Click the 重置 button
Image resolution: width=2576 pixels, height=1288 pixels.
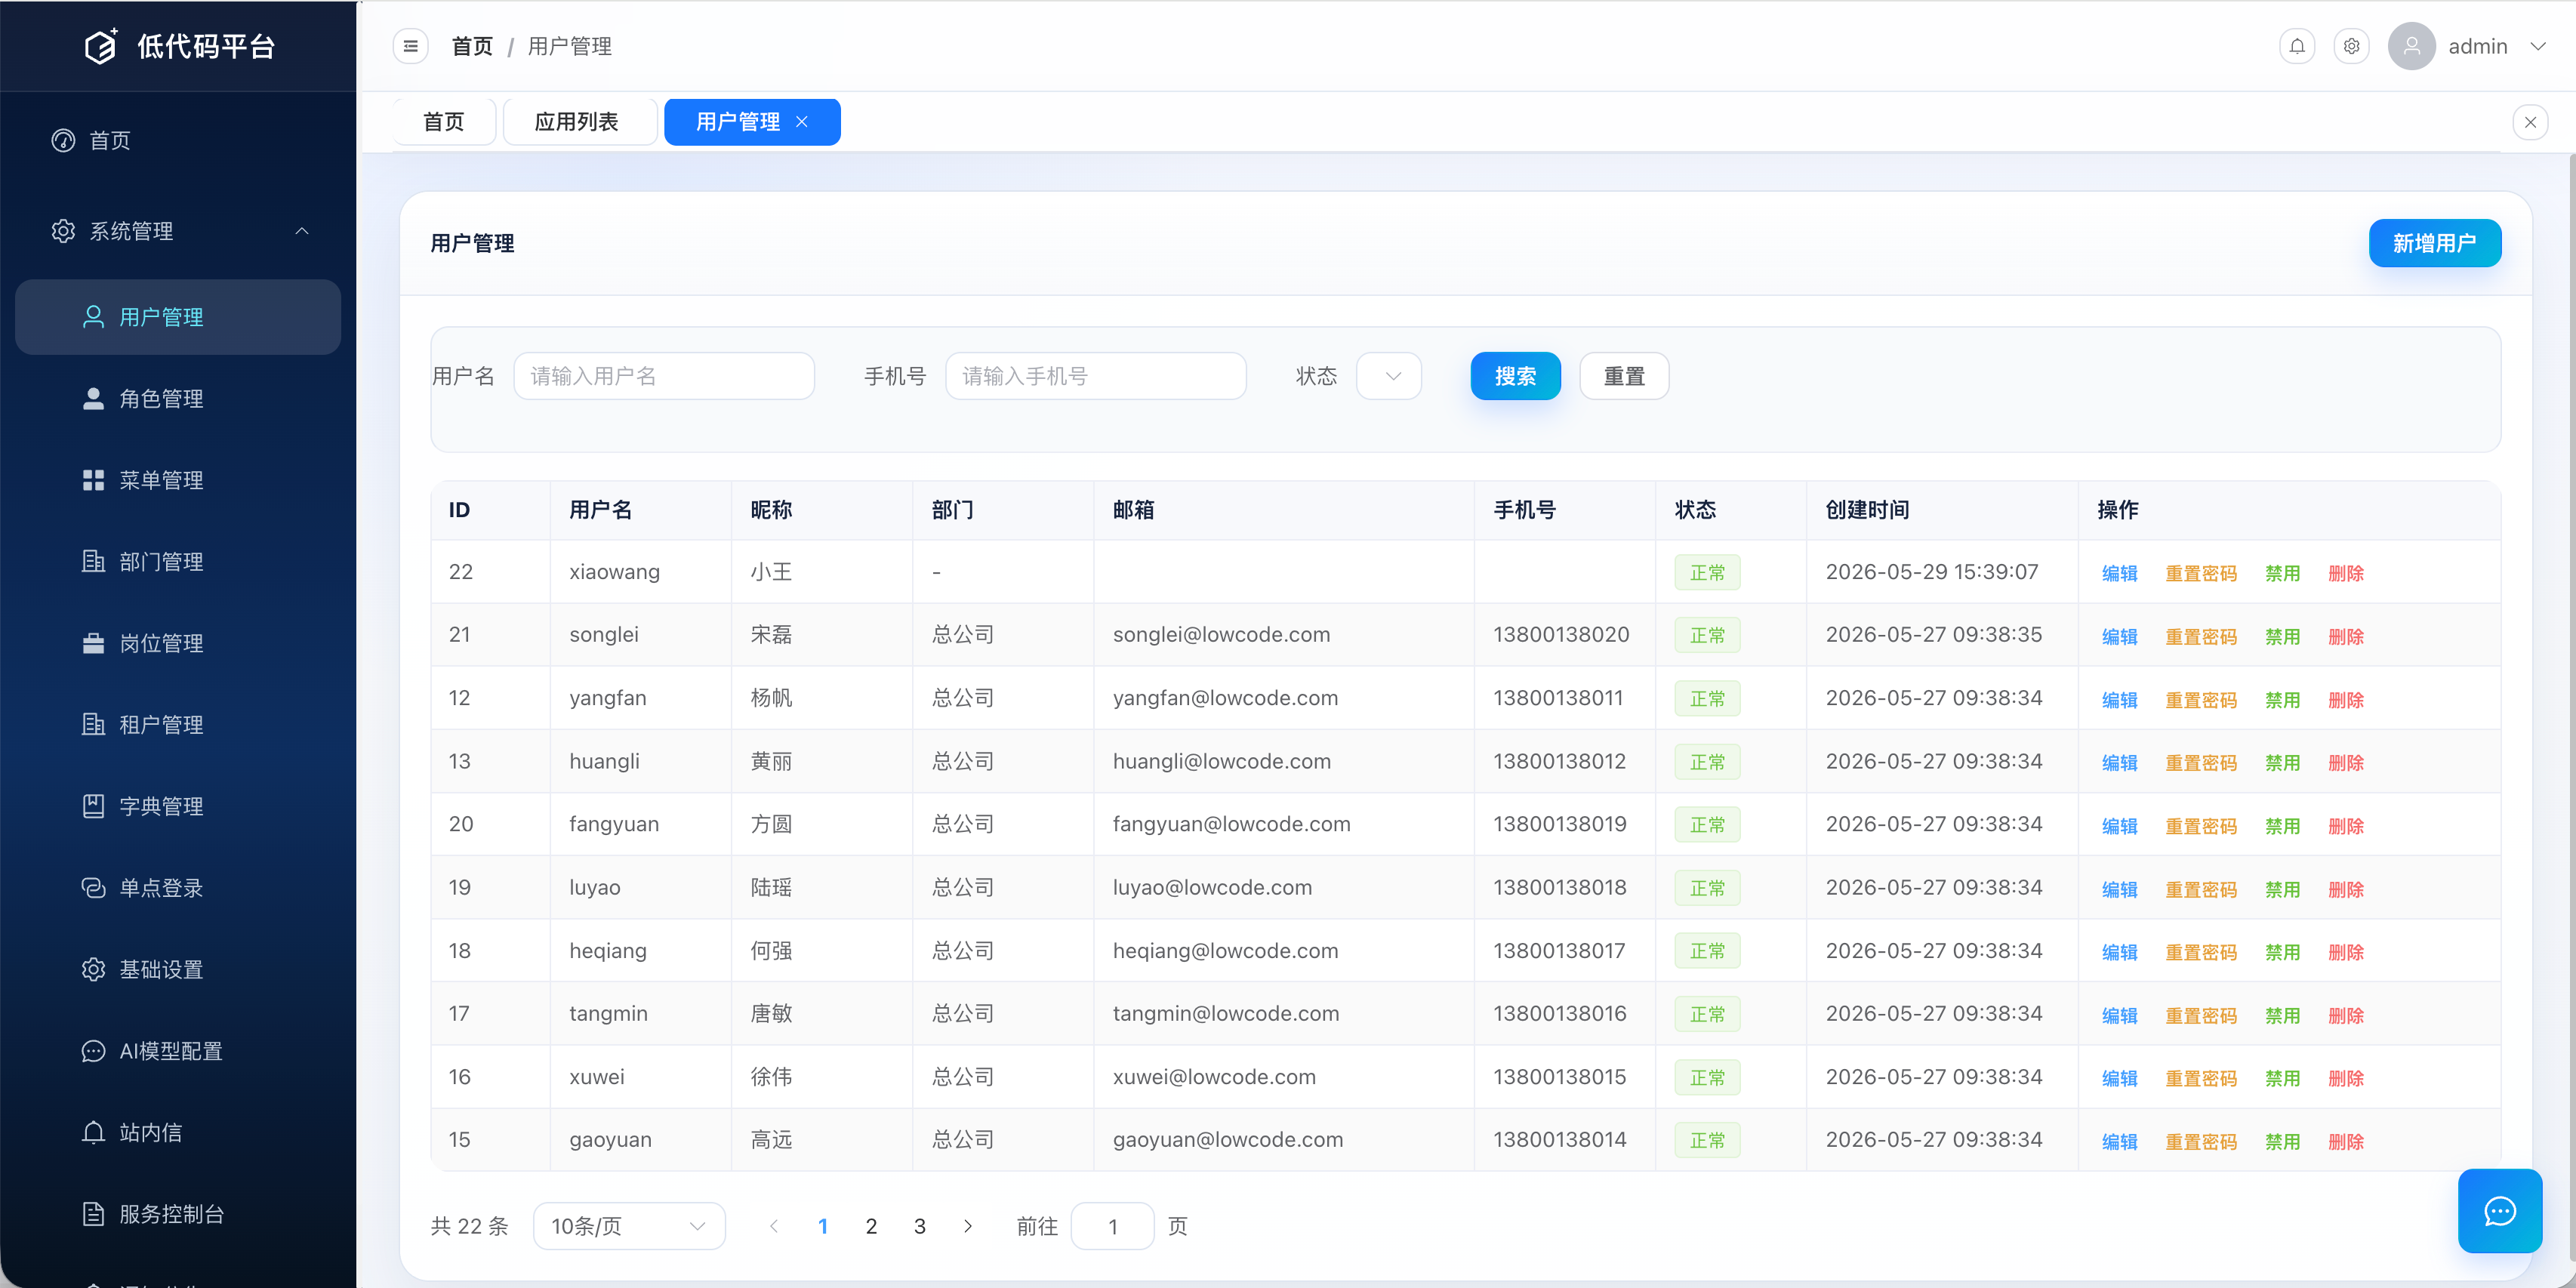tap(1624, 376)
